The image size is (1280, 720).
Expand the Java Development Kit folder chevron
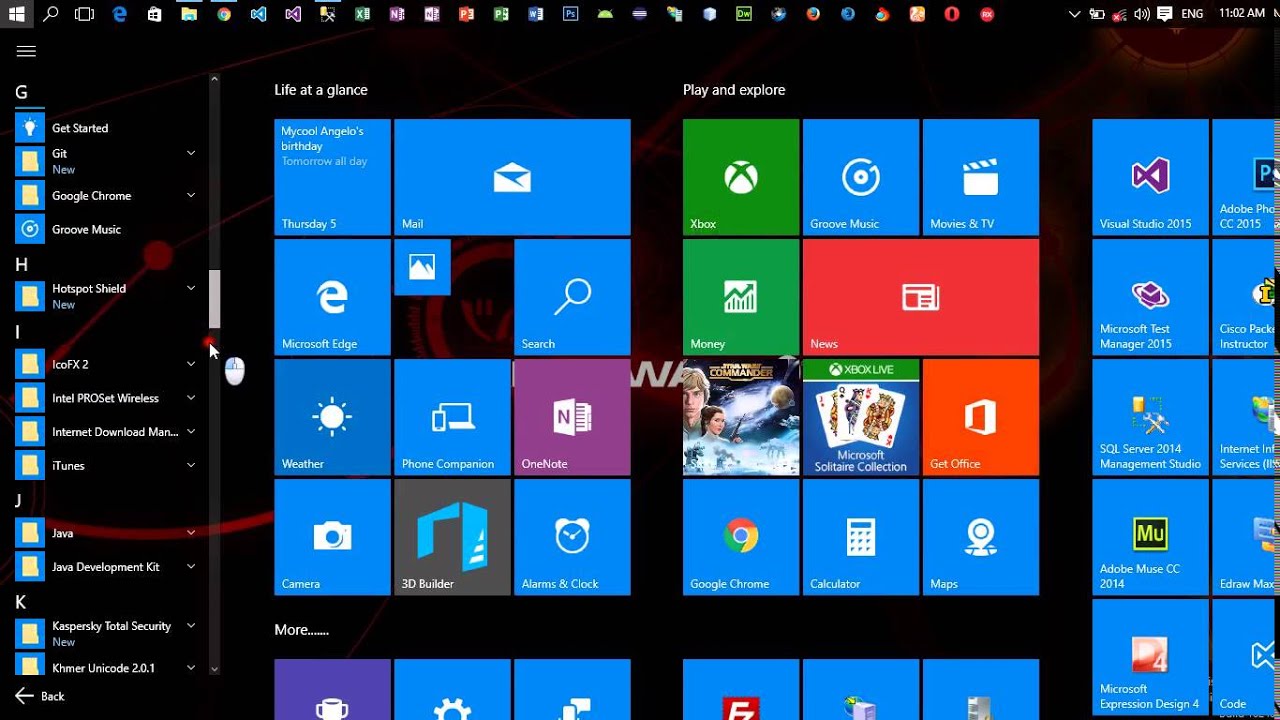coord(191,566)
